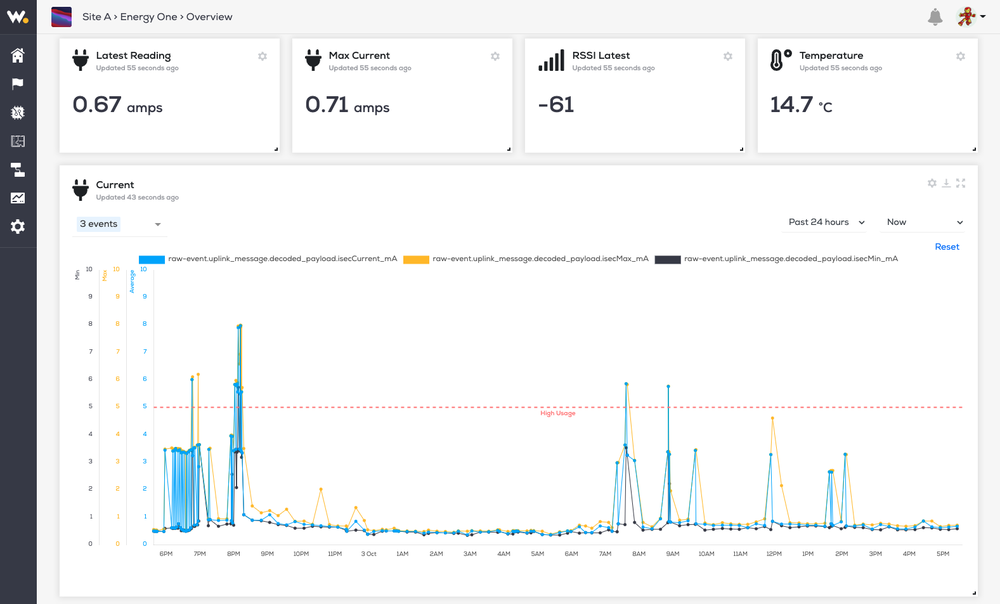Click Overview in the breadcrumb
The width and height of the screenshot is (1000, 604).
[x=209, y=17]
